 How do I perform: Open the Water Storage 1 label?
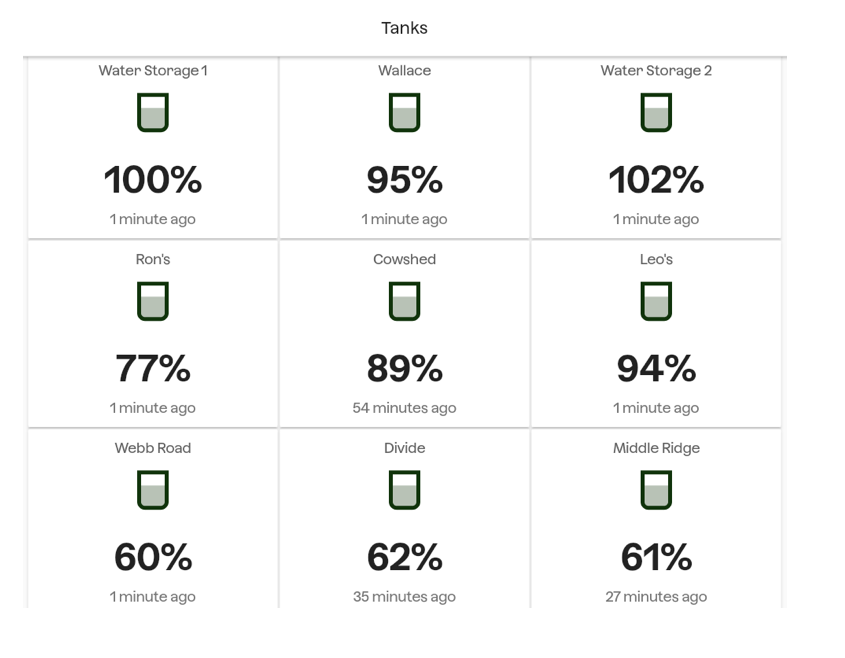click(153, 71)
